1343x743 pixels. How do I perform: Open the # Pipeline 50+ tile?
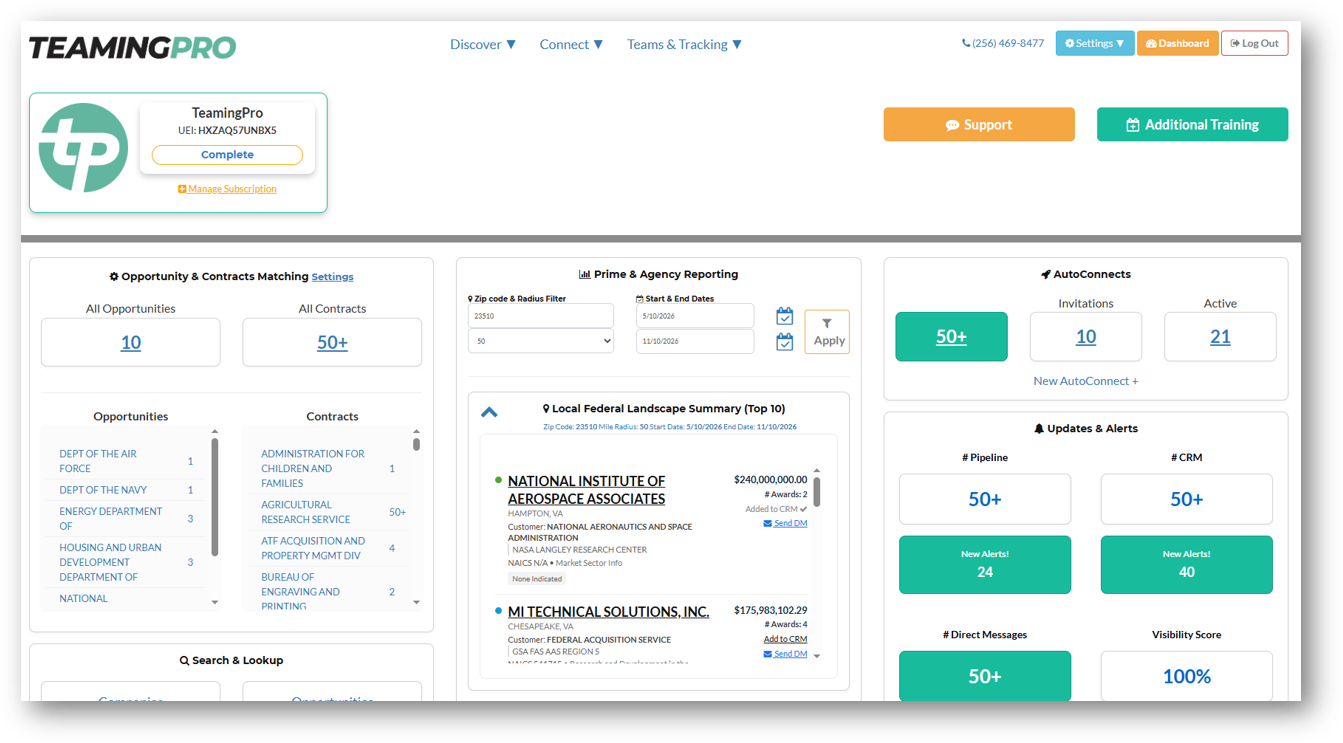pyautogui.click(x=985, y=499)
